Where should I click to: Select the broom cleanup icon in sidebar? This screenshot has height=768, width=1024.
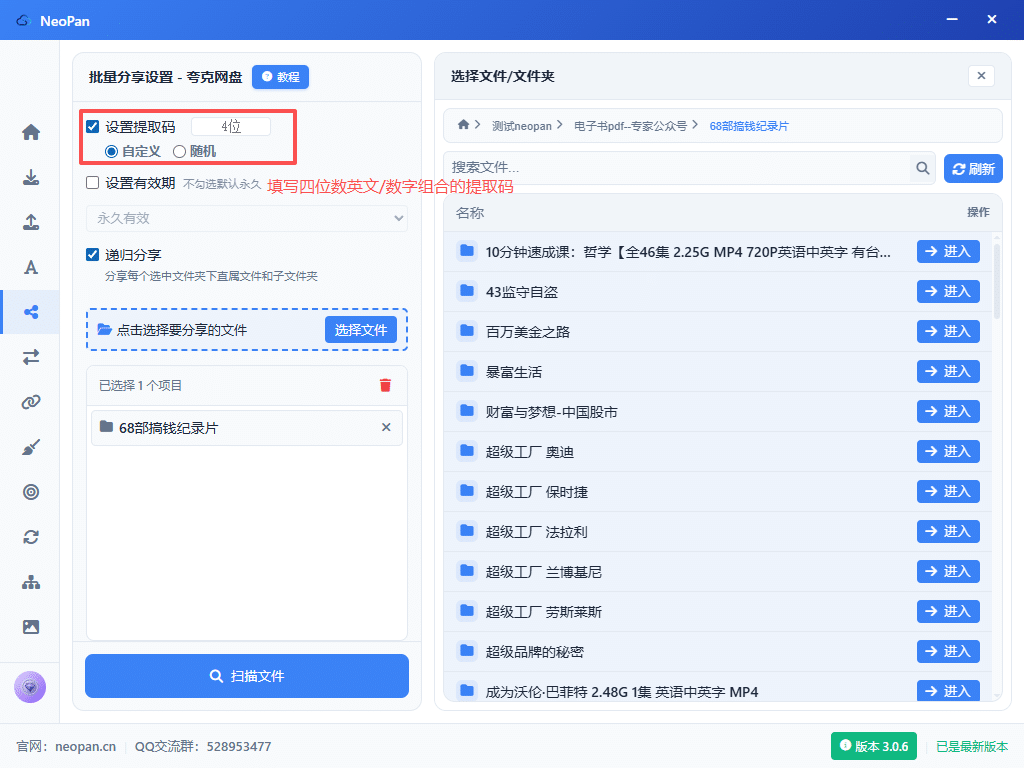pyautogui.click(x=31, y=447)
